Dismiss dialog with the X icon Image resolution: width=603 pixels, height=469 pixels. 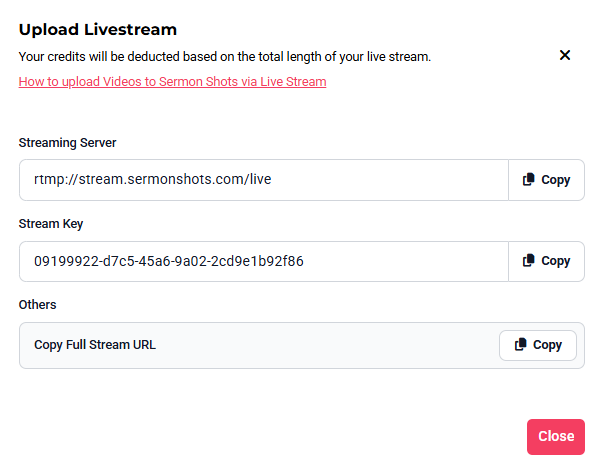(565, 55)
